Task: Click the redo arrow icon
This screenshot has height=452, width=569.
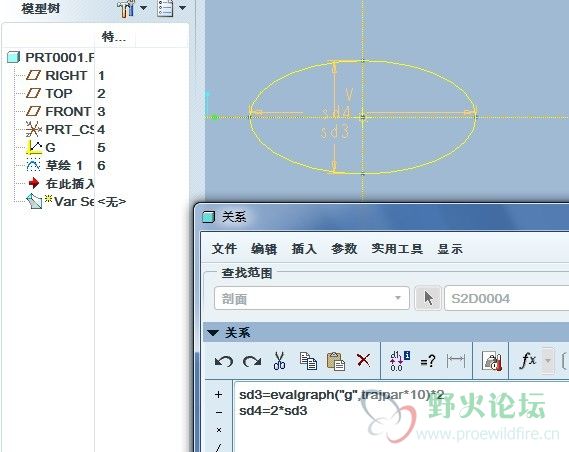Action: coord(252,361)
